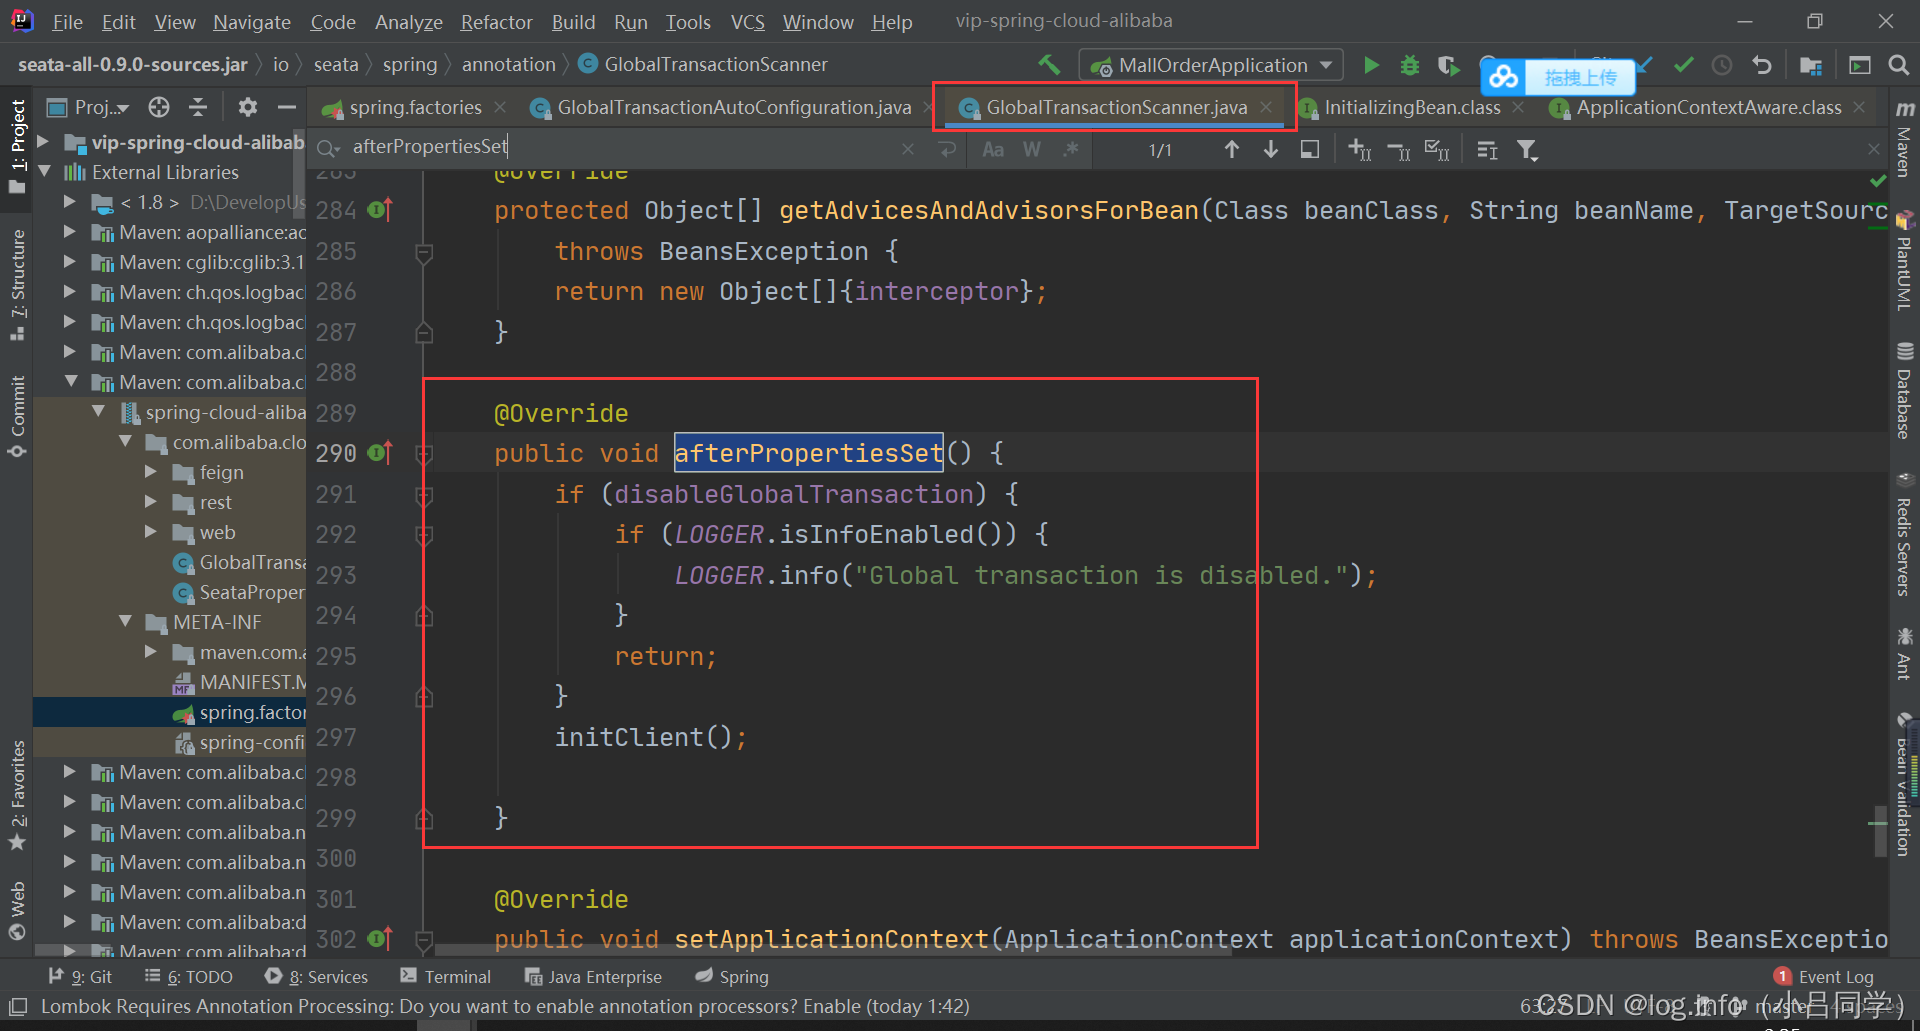Expand the rest package folder
The image size is (1920, 1031).
(x=151, y=502)
